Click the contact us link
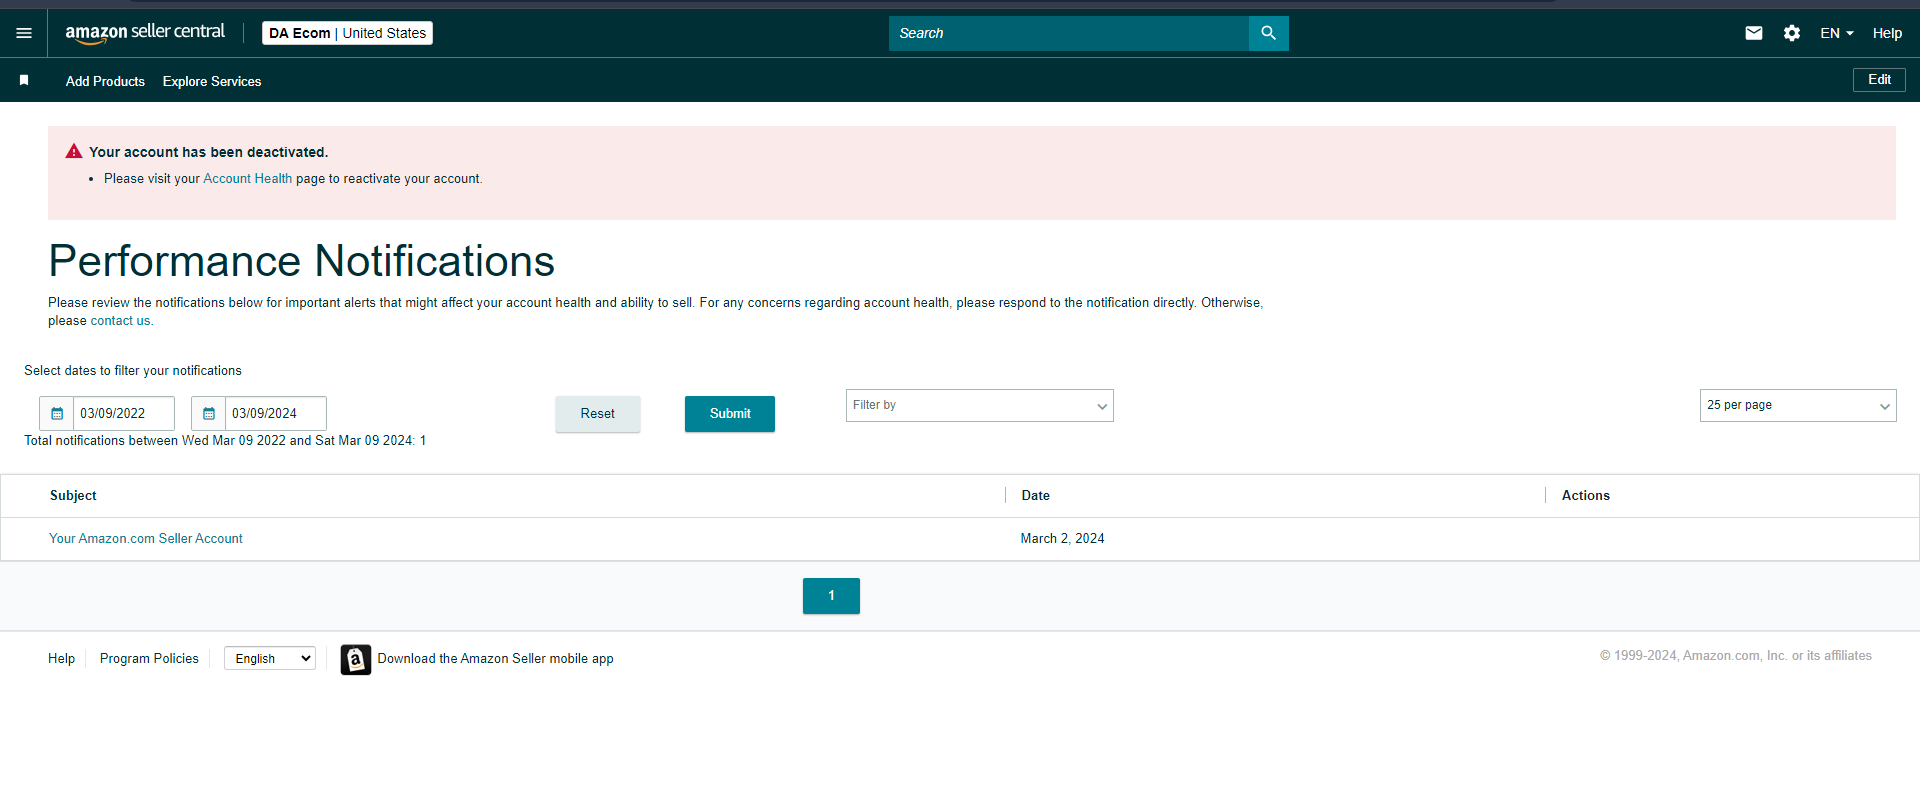1920x792 pixels. click(120, 321)
